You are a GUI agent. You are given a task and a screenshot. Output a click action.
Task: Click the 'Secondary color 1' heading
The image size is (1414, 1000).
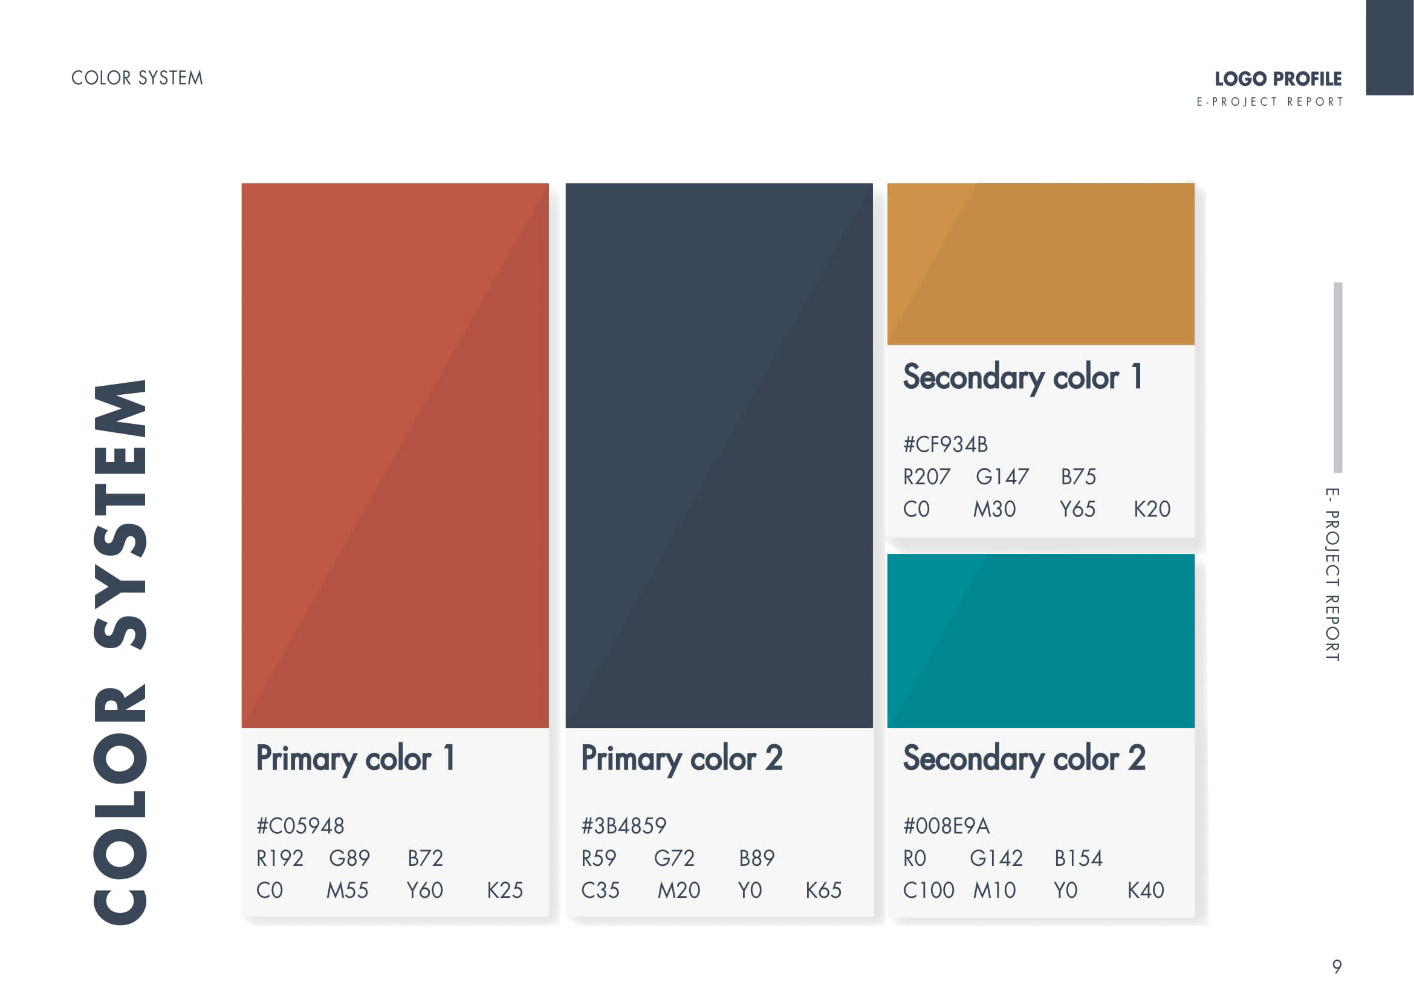point(1023,377)
